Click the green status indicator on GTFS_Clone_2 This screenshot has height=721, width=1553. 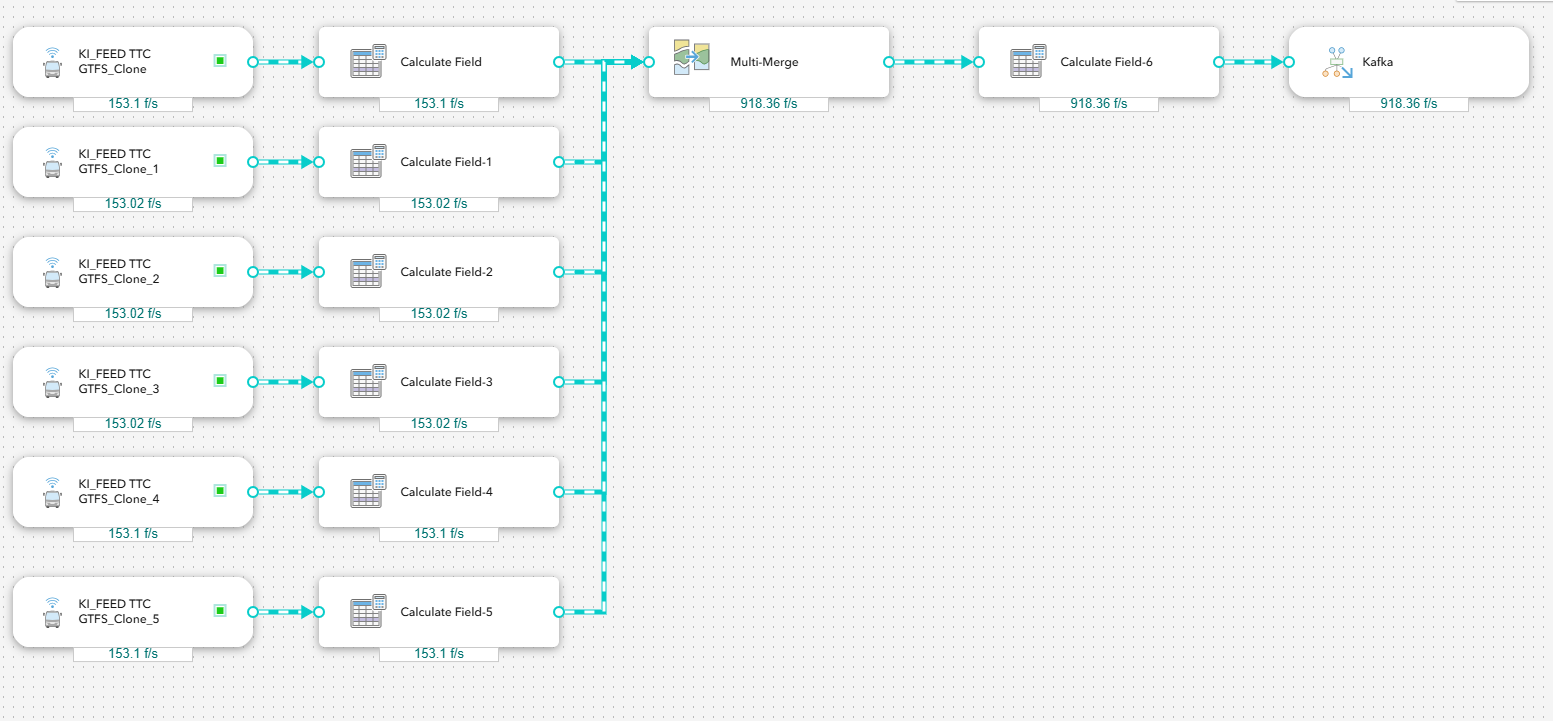pos(220,271)
